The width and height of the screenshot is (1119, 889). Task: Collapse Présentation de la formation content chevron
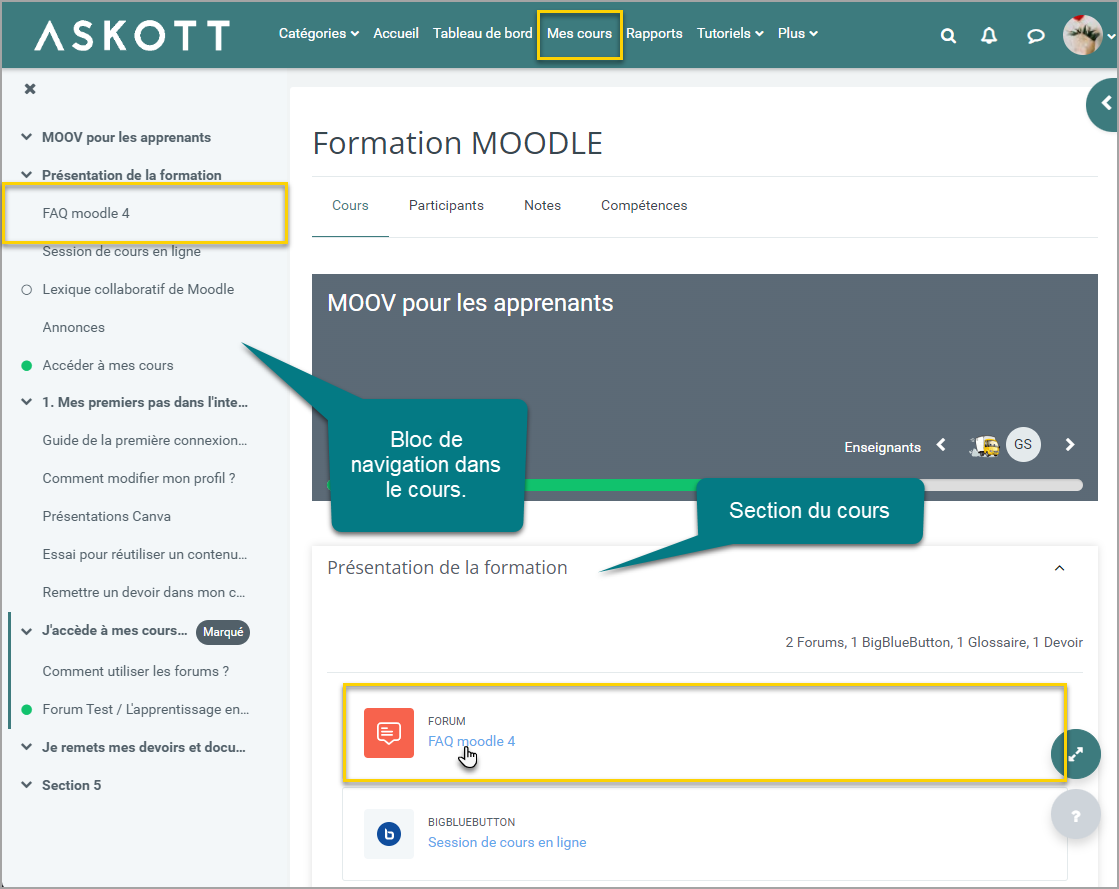click(x=1060, y=569)
